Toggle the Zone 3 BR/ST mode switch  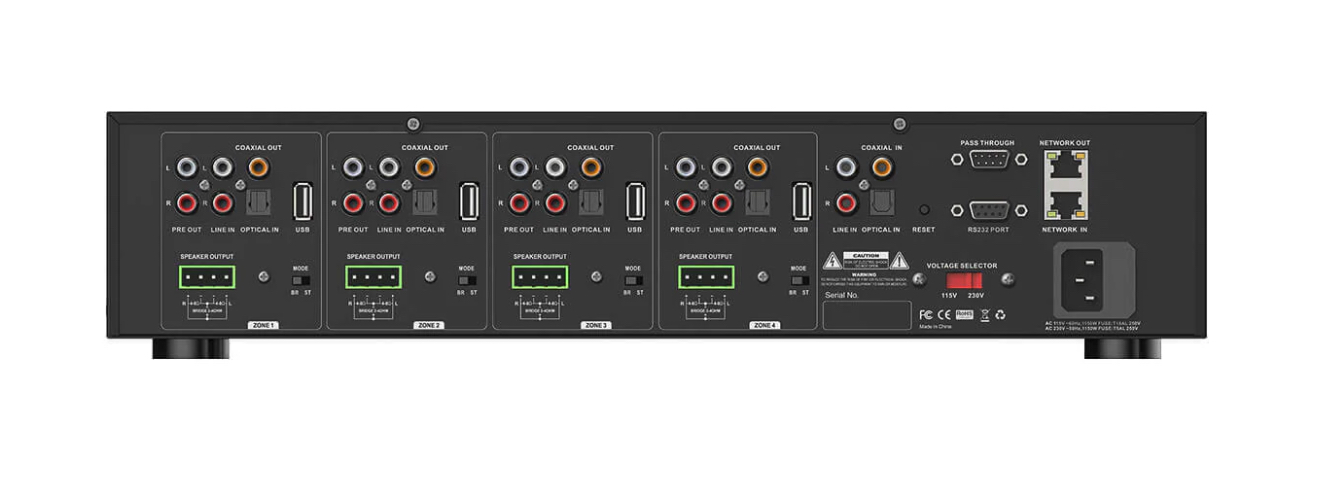click(632, 281)
